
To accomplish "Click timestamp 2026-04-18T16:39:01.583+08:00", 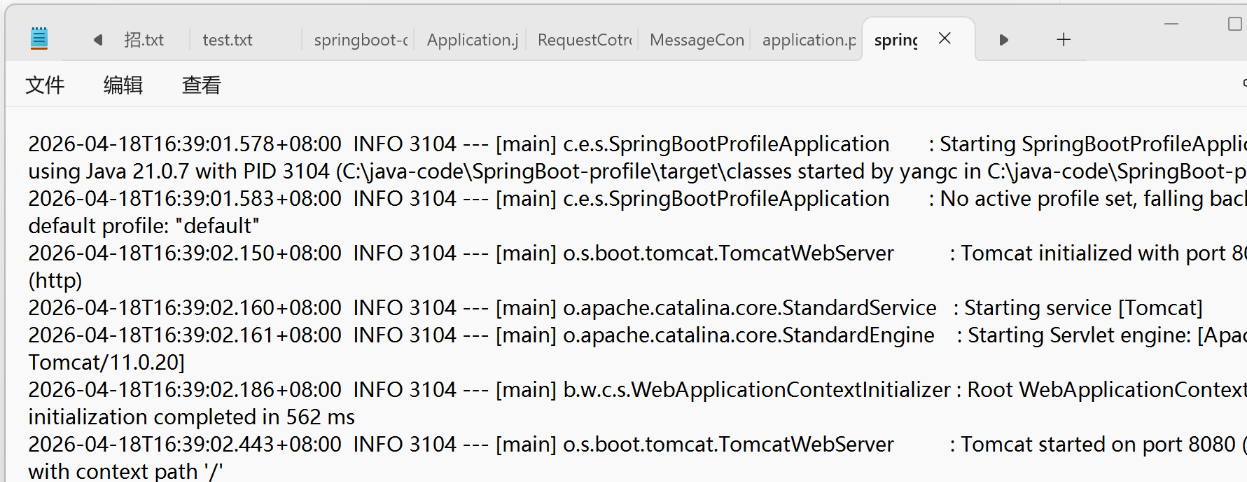I will [185, 199].
